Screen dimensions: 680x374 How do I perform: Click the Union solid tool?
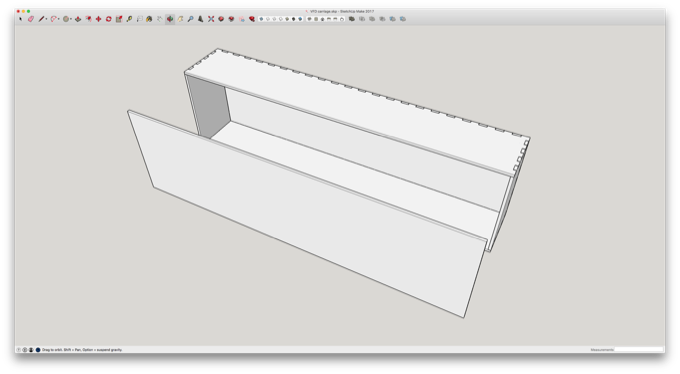[x=372, y=19]
